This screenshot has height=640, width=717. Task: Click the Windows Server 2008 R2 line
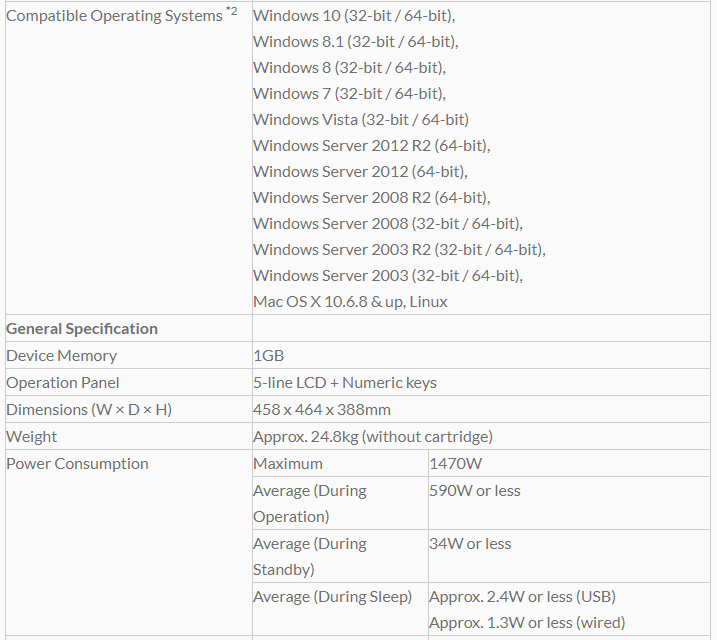point(371,198)
